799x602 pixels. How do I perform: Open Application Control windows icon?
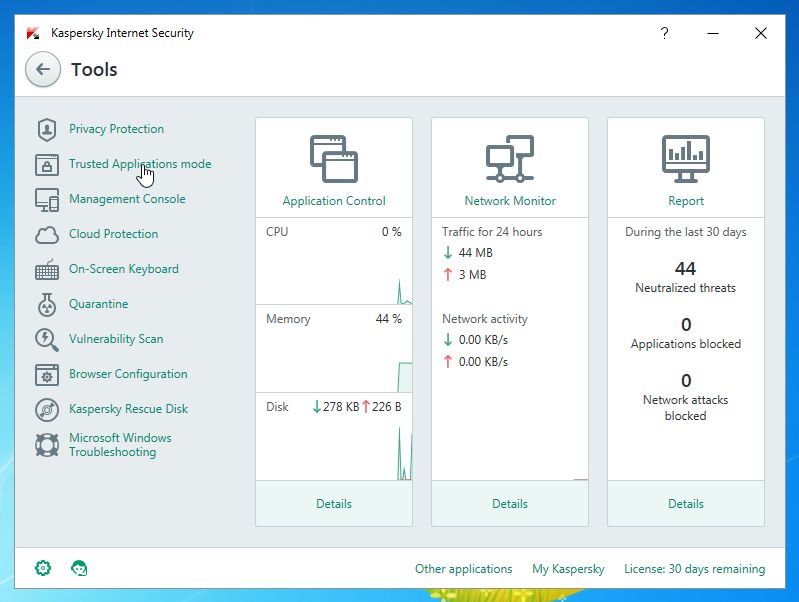coord(334,159)
